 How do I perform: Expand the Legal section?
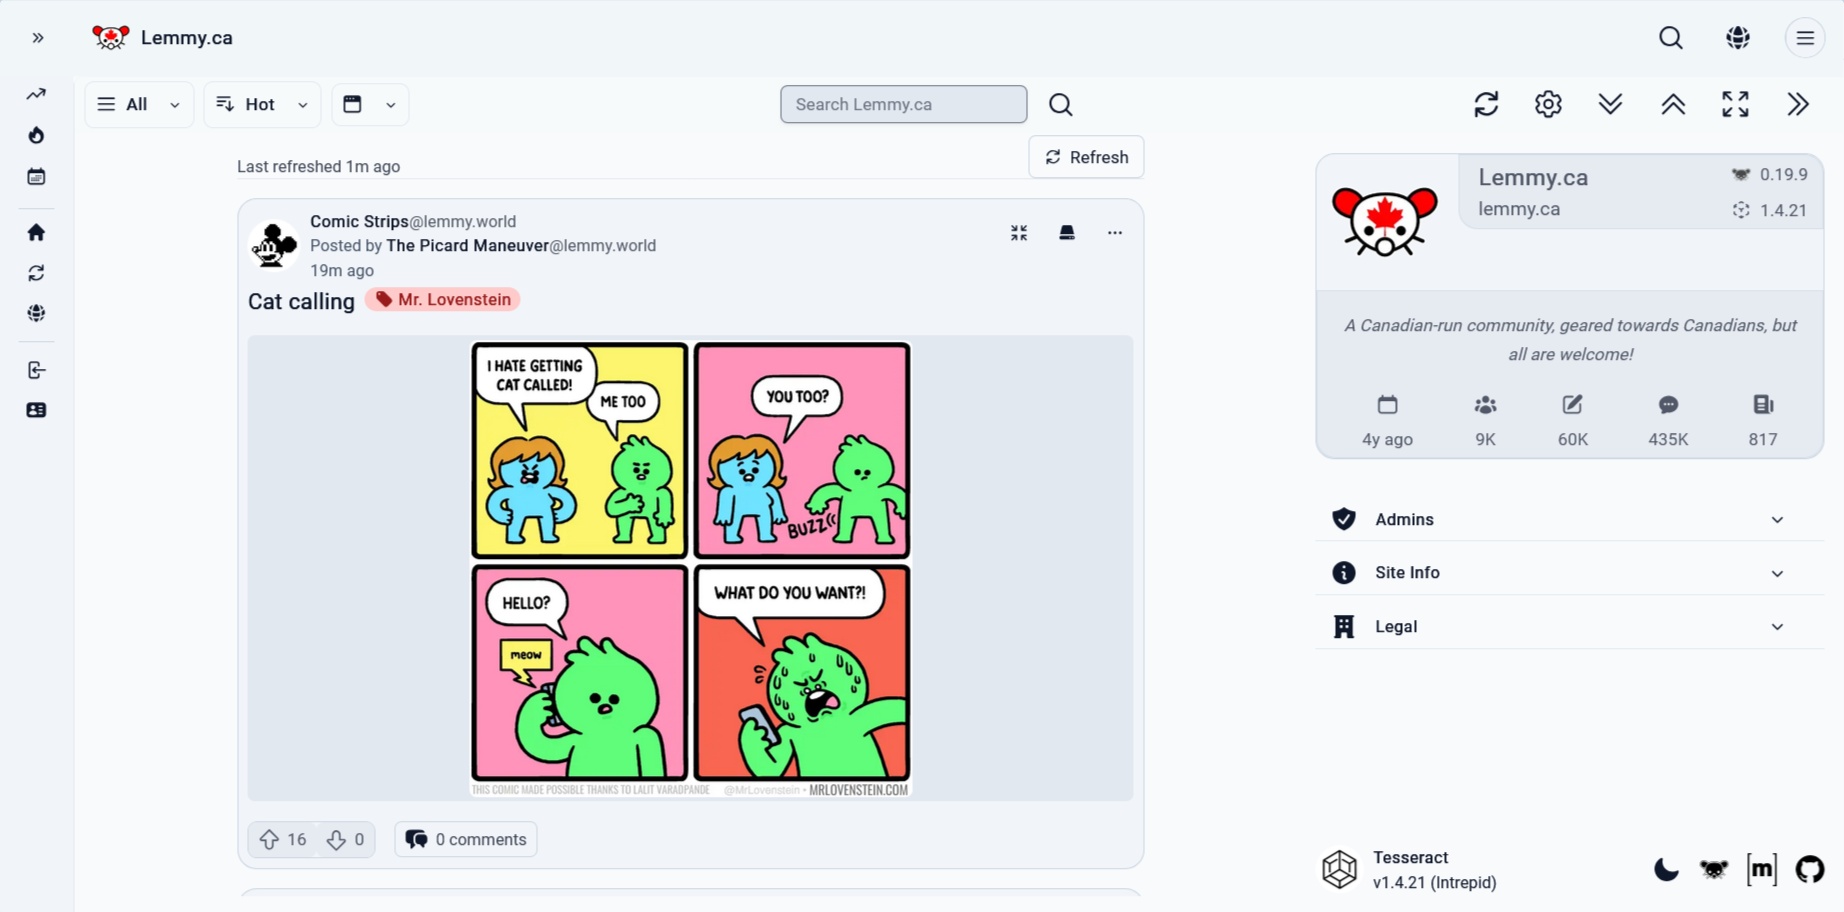1569,627
